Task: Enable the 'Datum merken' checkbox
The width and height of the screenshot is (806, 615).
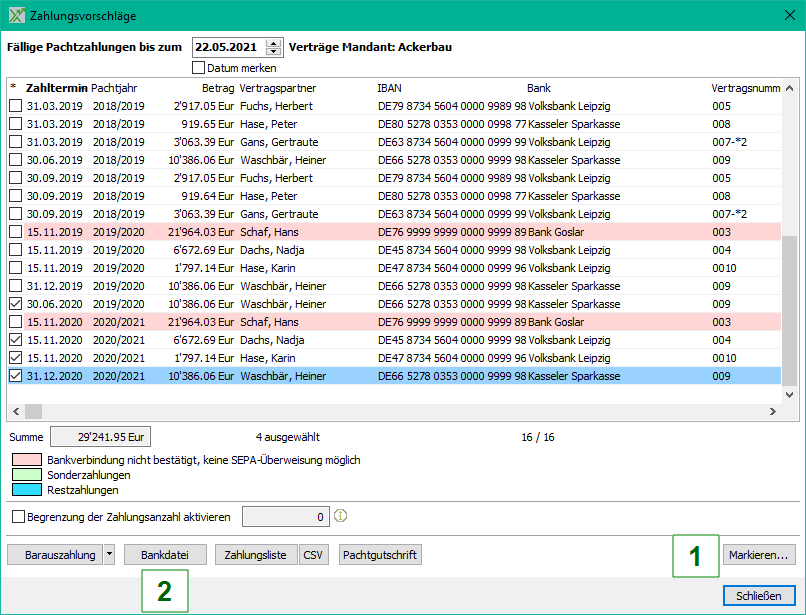Action: click(x=198, y=68)
